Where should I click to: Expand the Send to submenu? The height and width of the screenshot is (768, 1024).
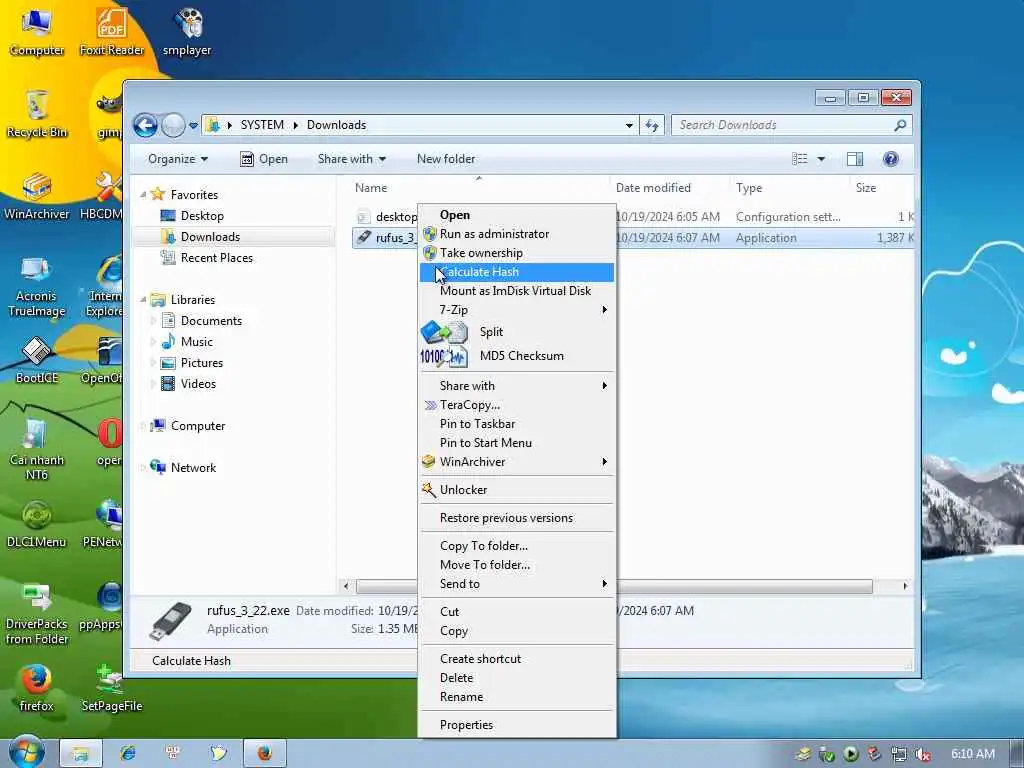pos(517,584)
